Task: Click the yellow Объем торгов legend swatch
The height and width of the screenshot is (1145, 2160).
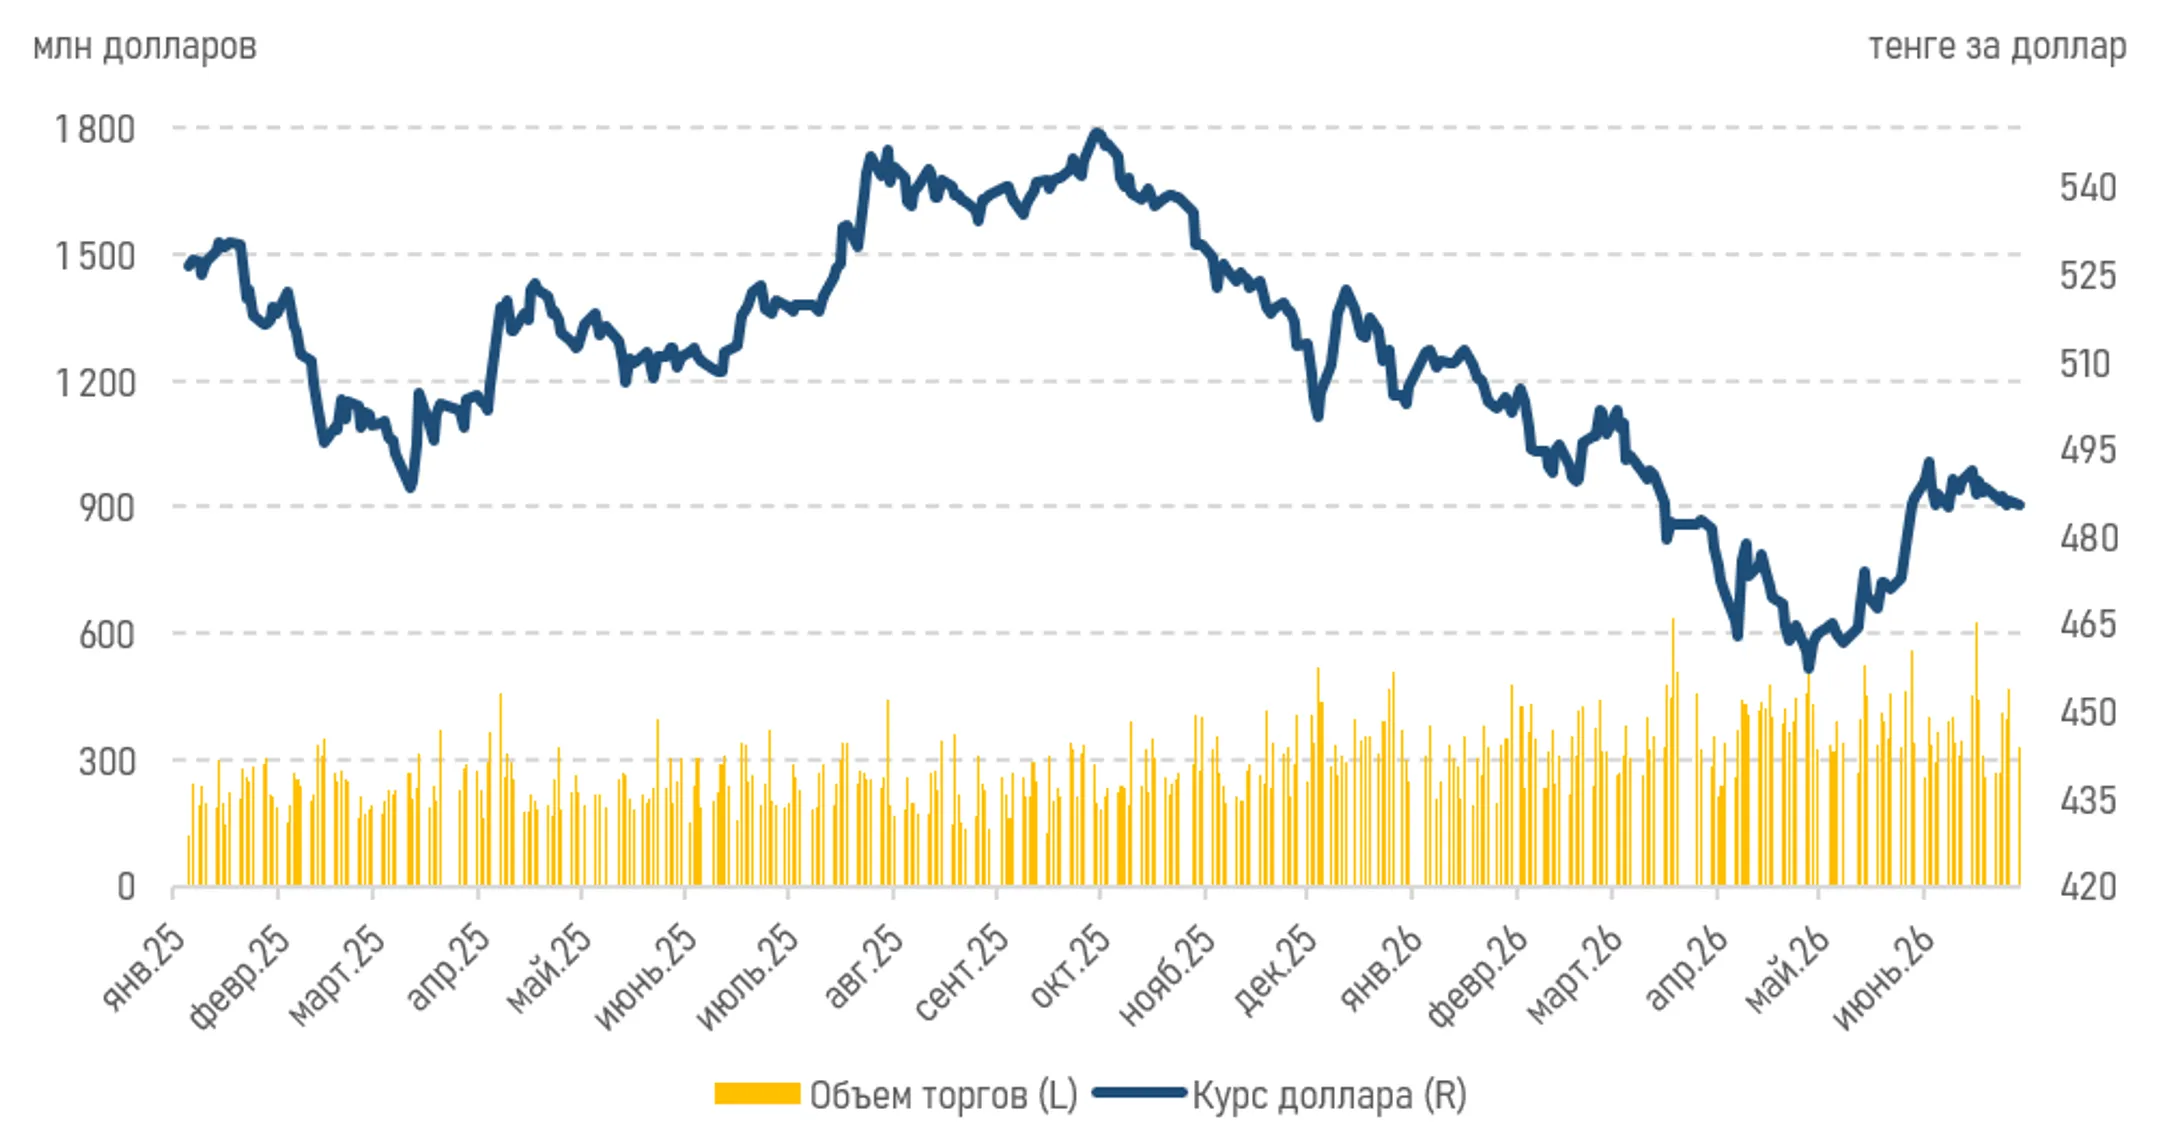Action: [757, 1094]
